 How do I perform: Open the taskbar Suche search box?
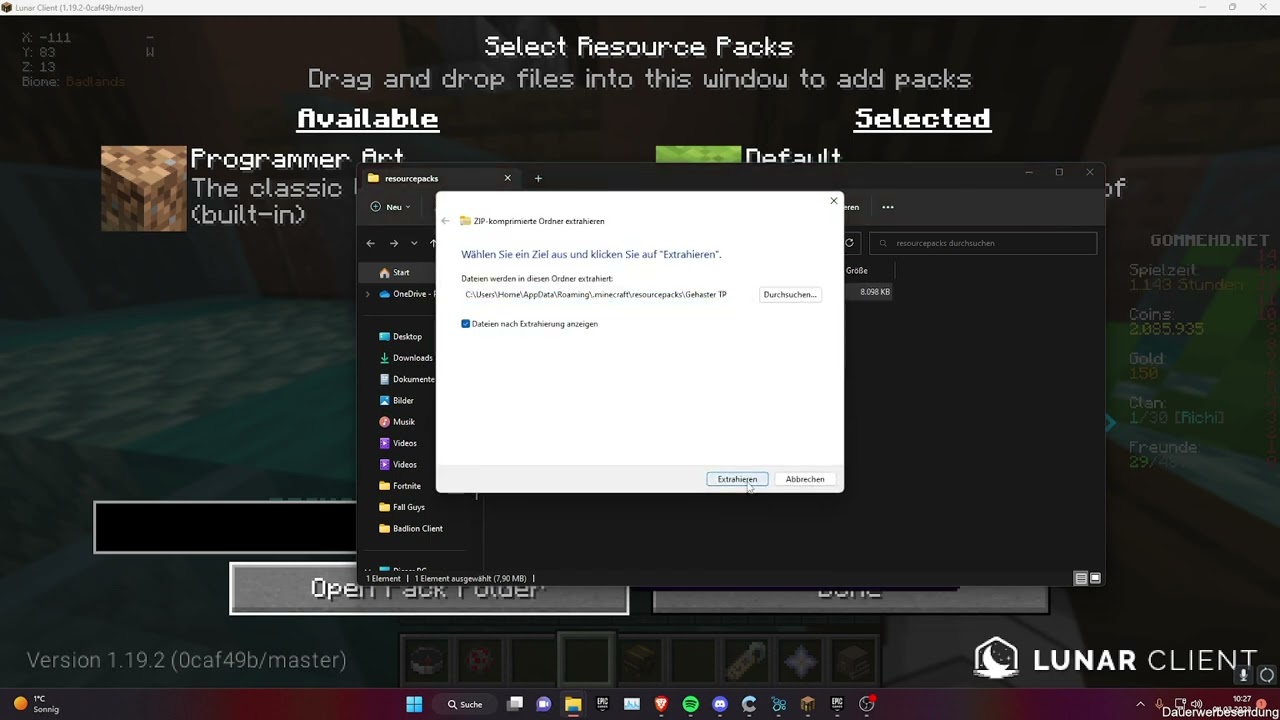[x=465, y=704]
